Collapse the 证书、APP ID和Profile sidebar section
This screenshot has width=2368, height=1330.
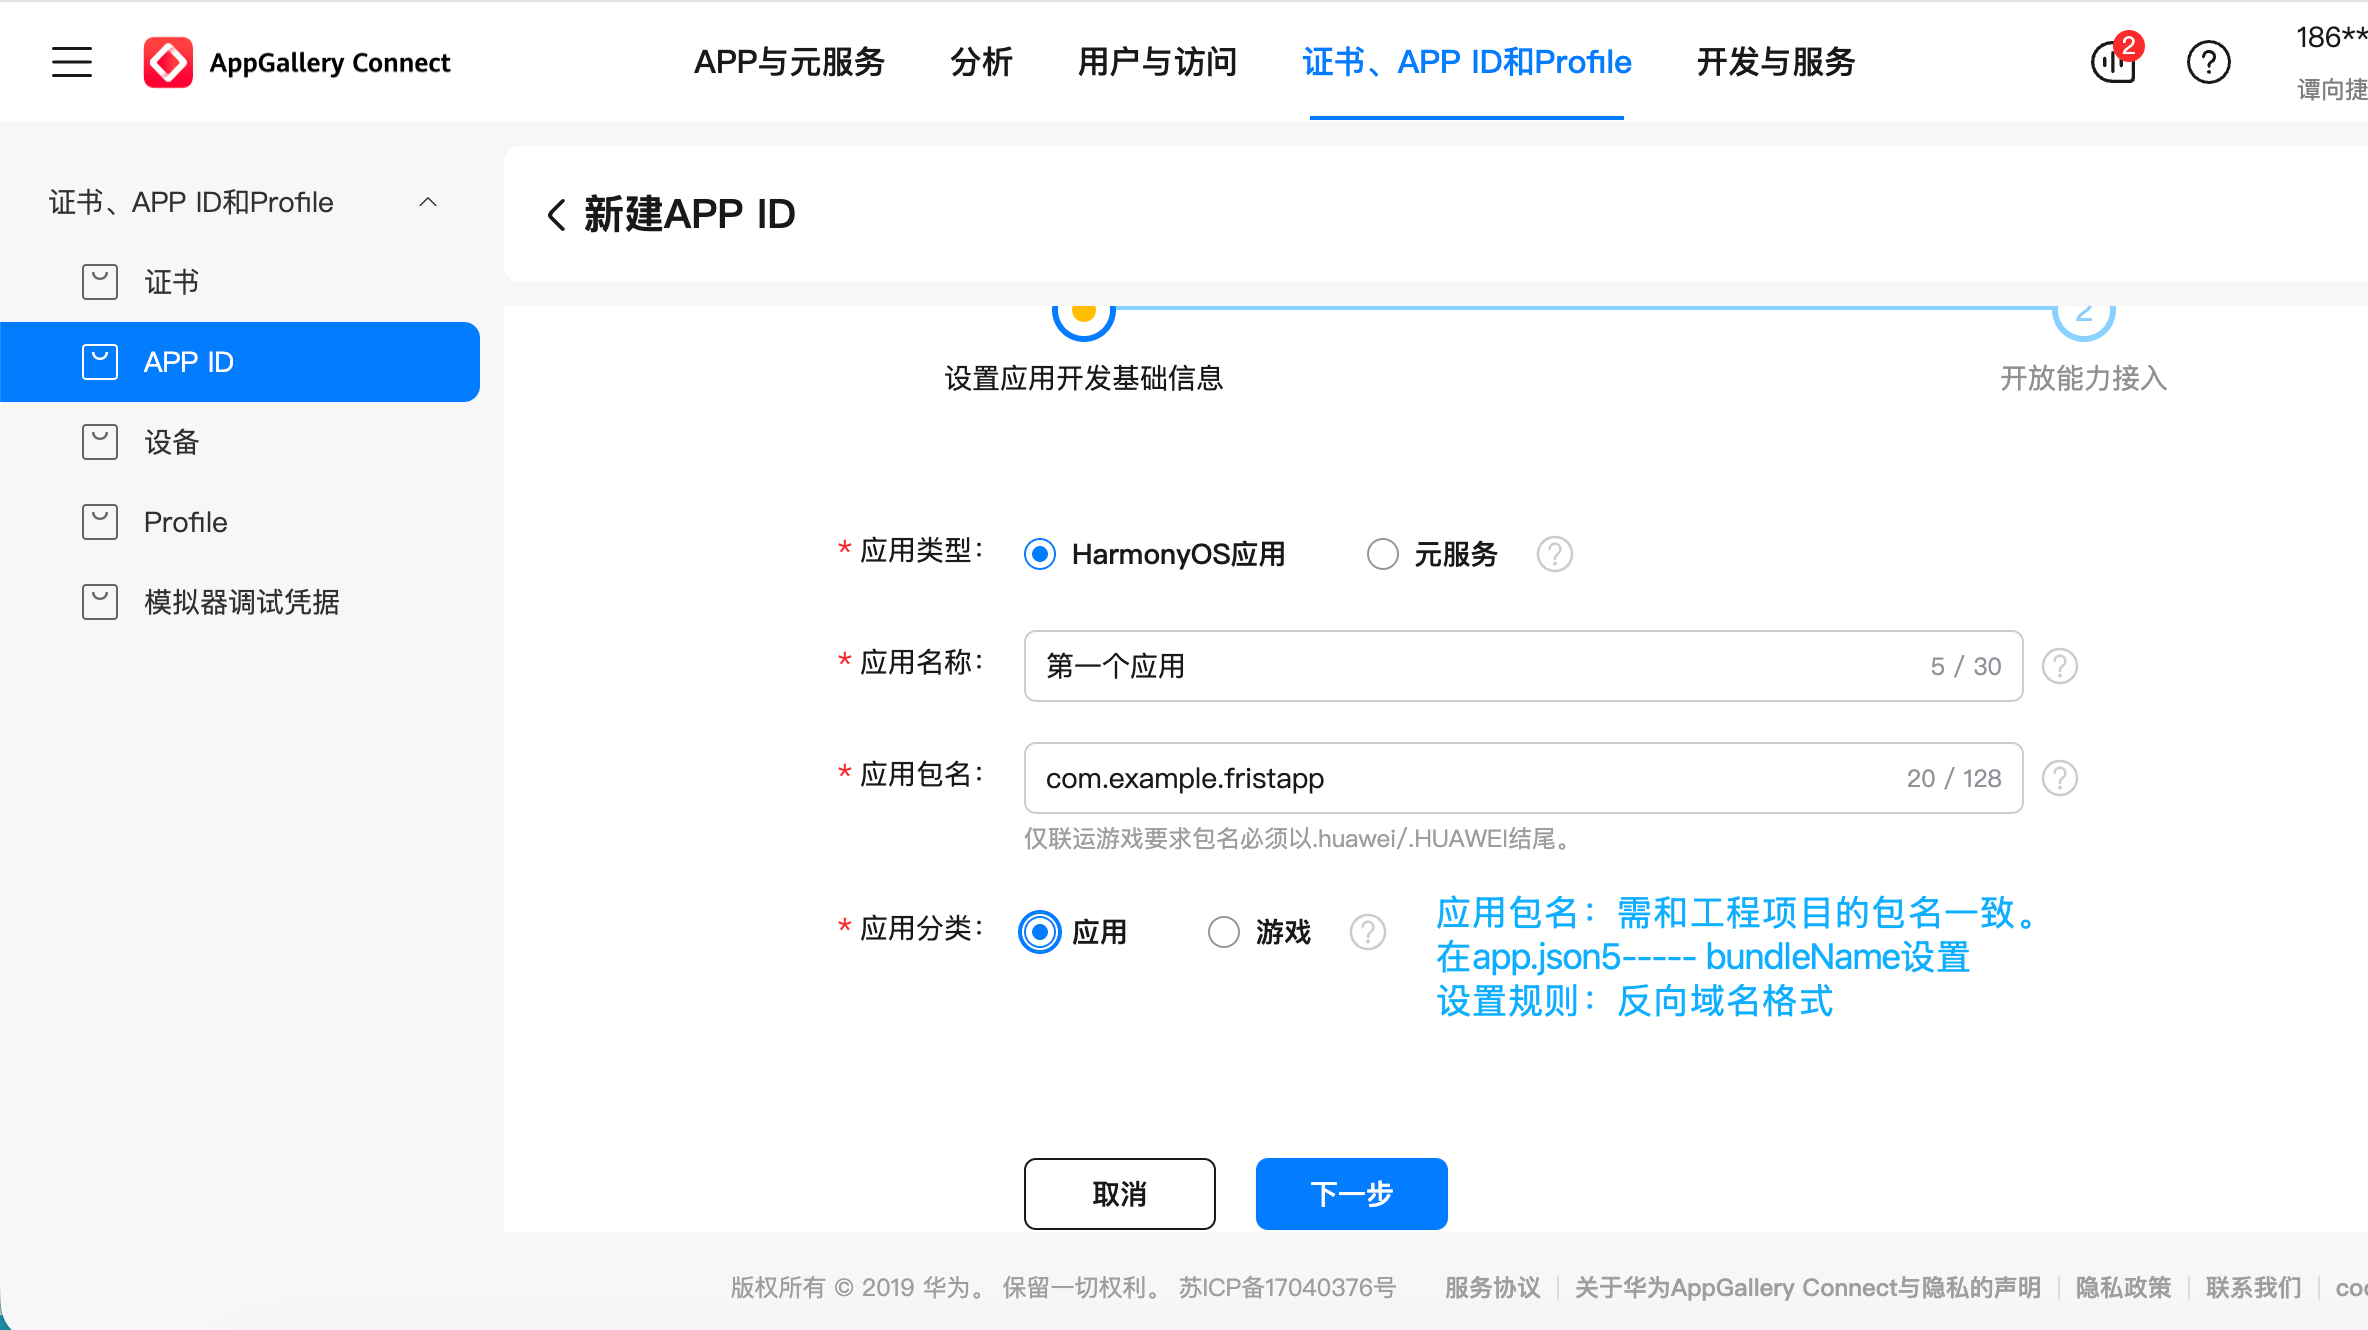[428, 201]
